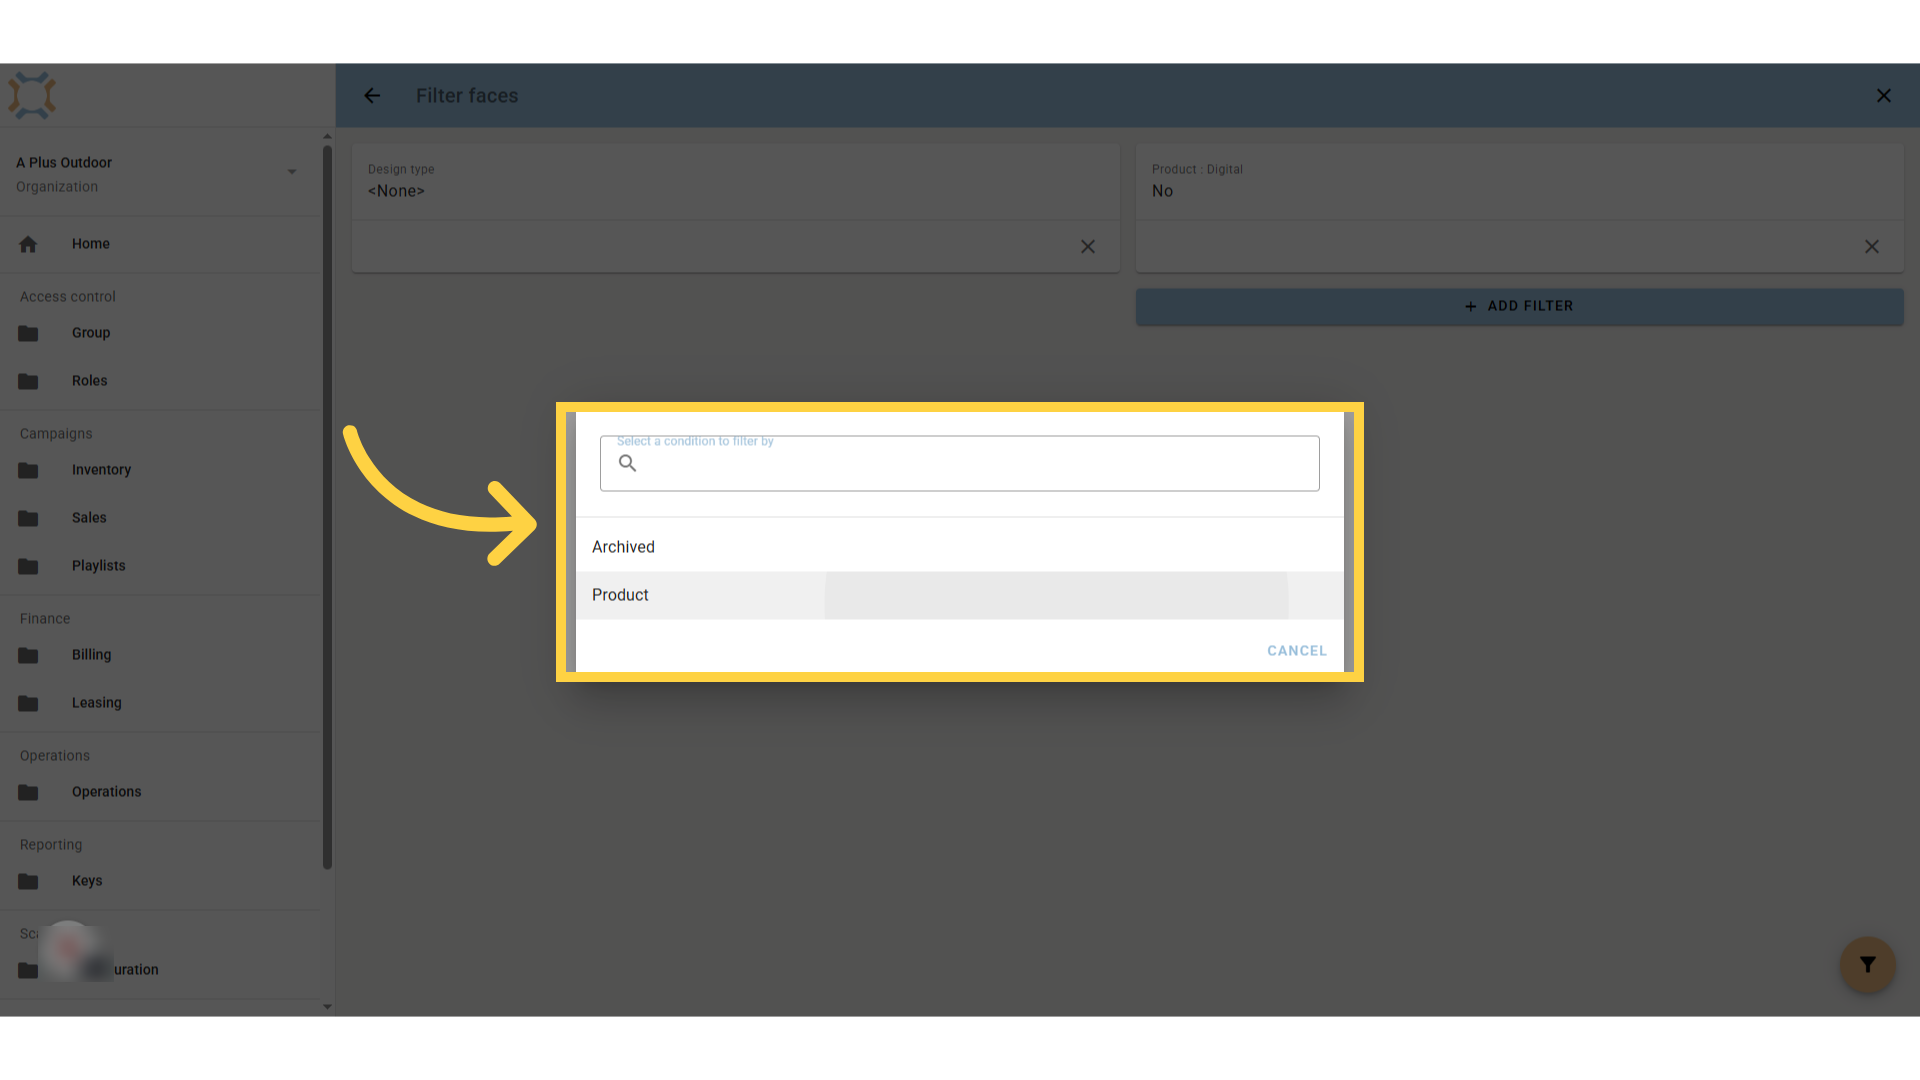Click the Home label in sidebar
The image size is (1920, 1080).
tap(91, 244)
